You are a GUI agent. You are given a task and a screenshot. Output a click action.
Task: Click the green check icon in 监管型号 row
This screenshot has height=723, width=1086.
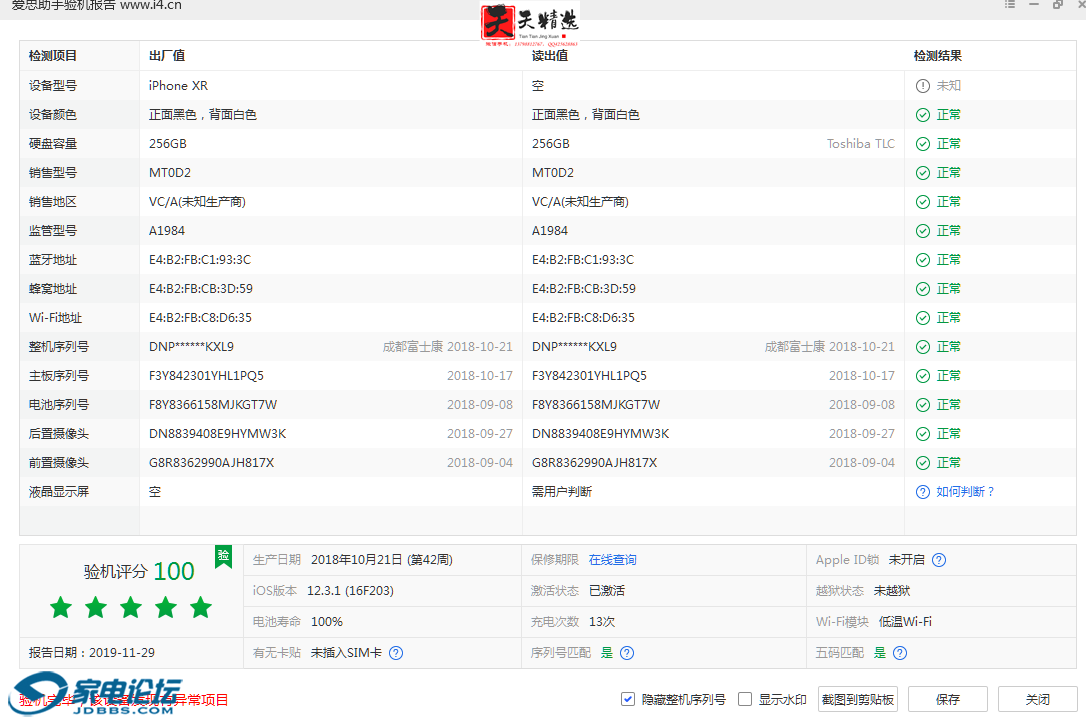(x=923, y=231)
